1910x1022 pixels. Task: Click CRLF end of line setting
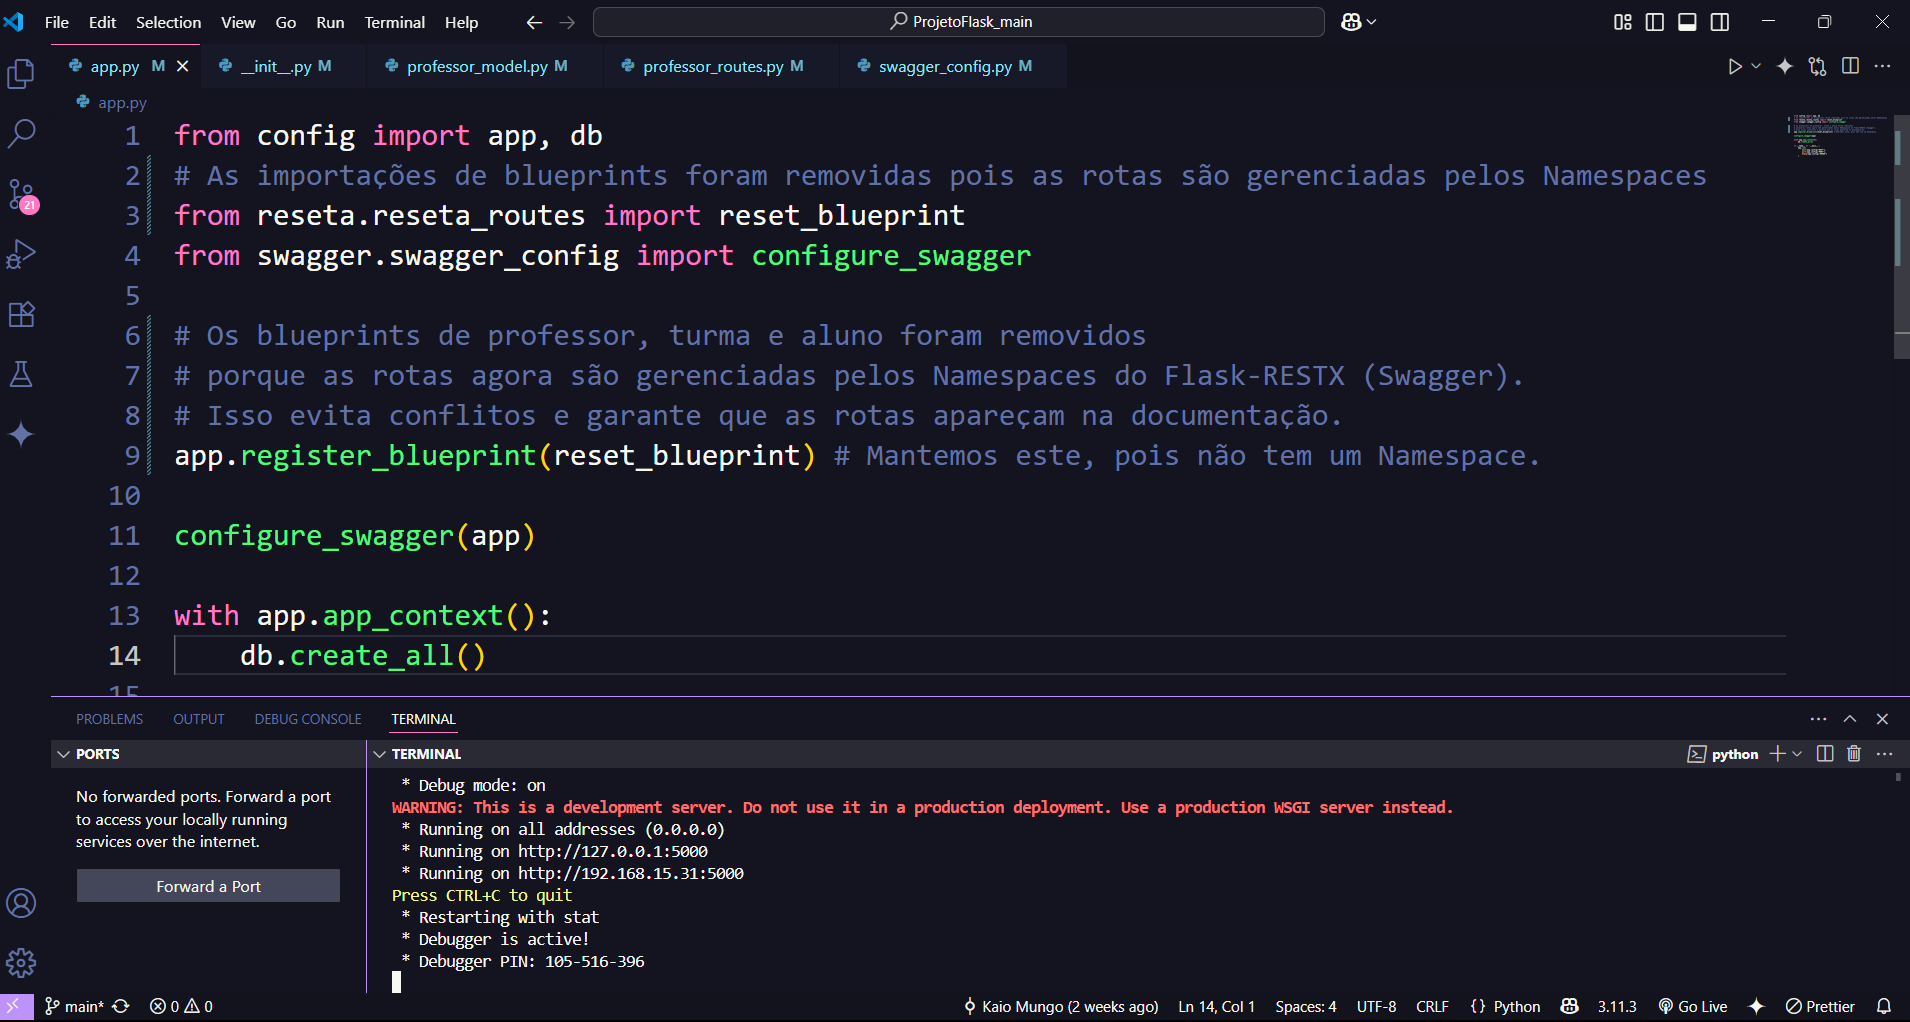[x=1432, y=1007]
